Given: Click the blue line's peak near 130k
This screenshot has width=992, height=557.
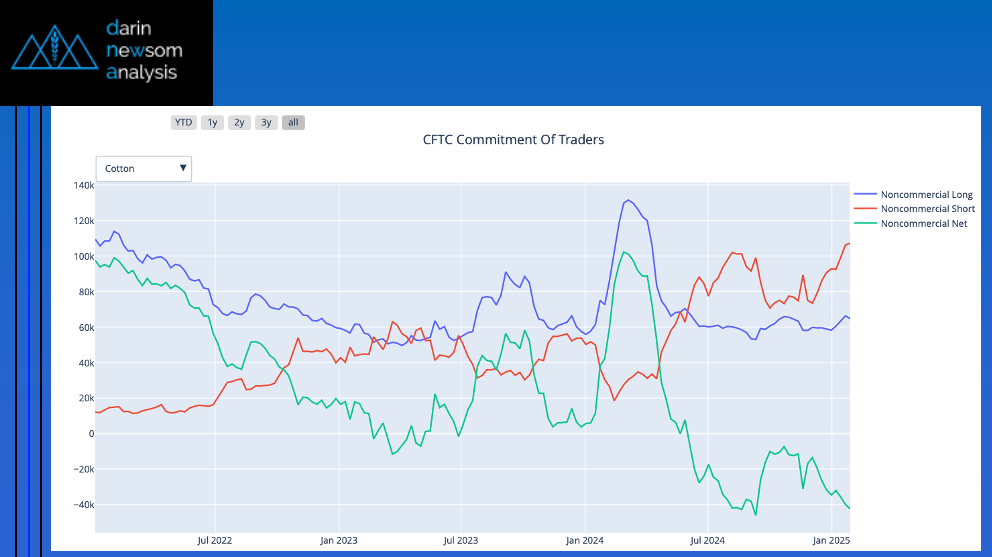Looking at the screenshot, I should [x=627, y=201].
